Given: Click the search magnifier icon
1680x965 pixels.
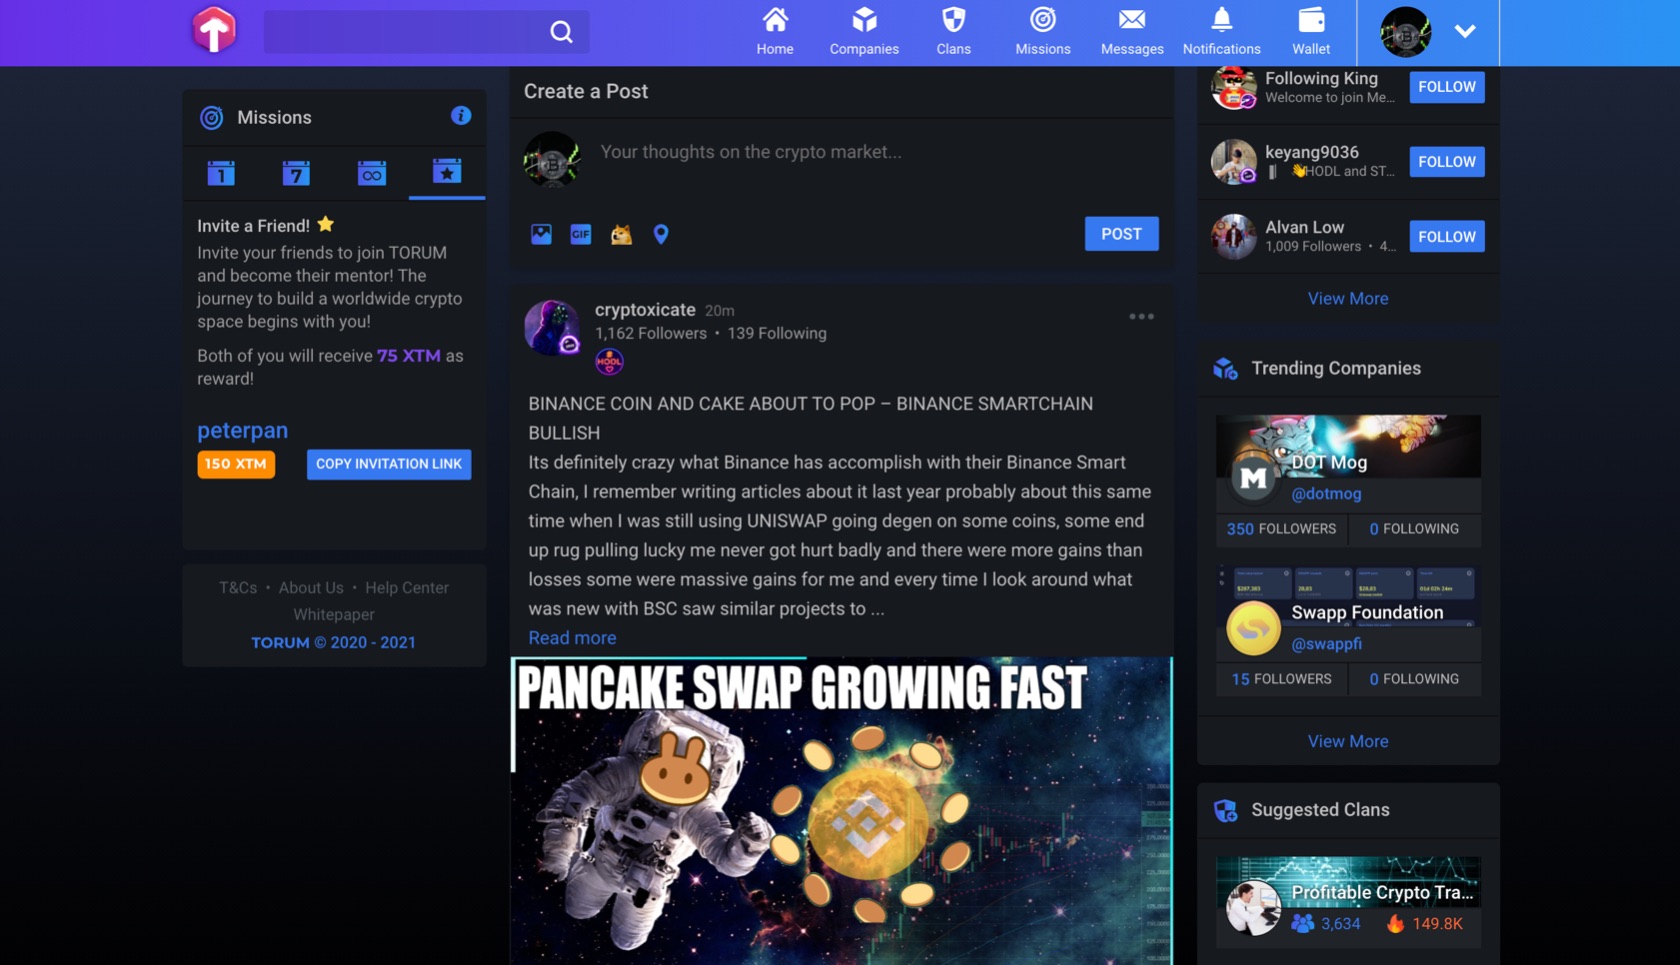Looking at the screenshot, I should tap(561, 32).
